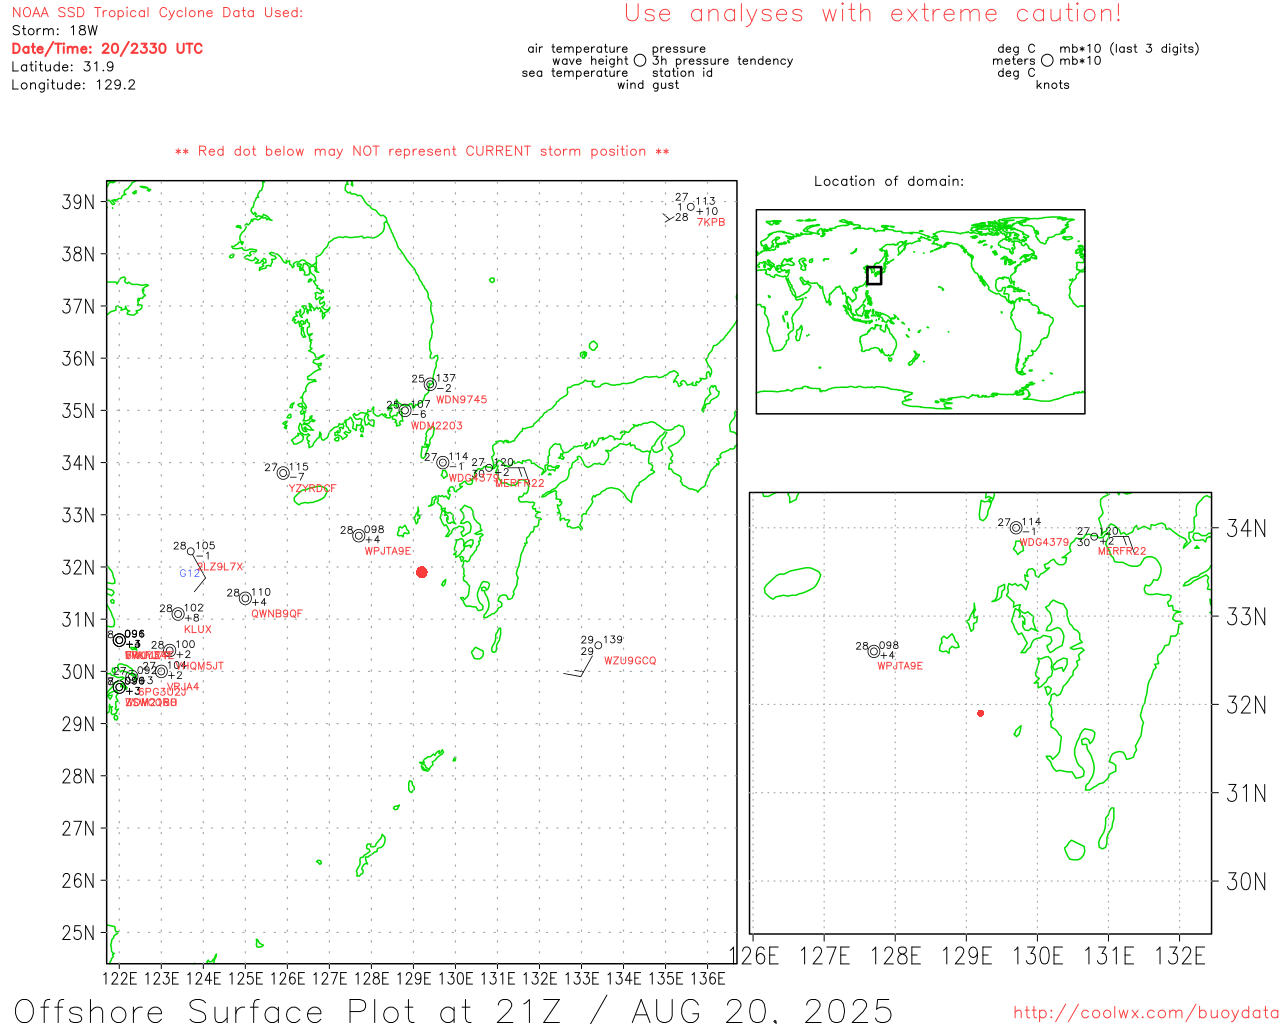Click the 'Storm: 18W' text
Screen dimensions: 1280x1024
(x=55, y=31)
